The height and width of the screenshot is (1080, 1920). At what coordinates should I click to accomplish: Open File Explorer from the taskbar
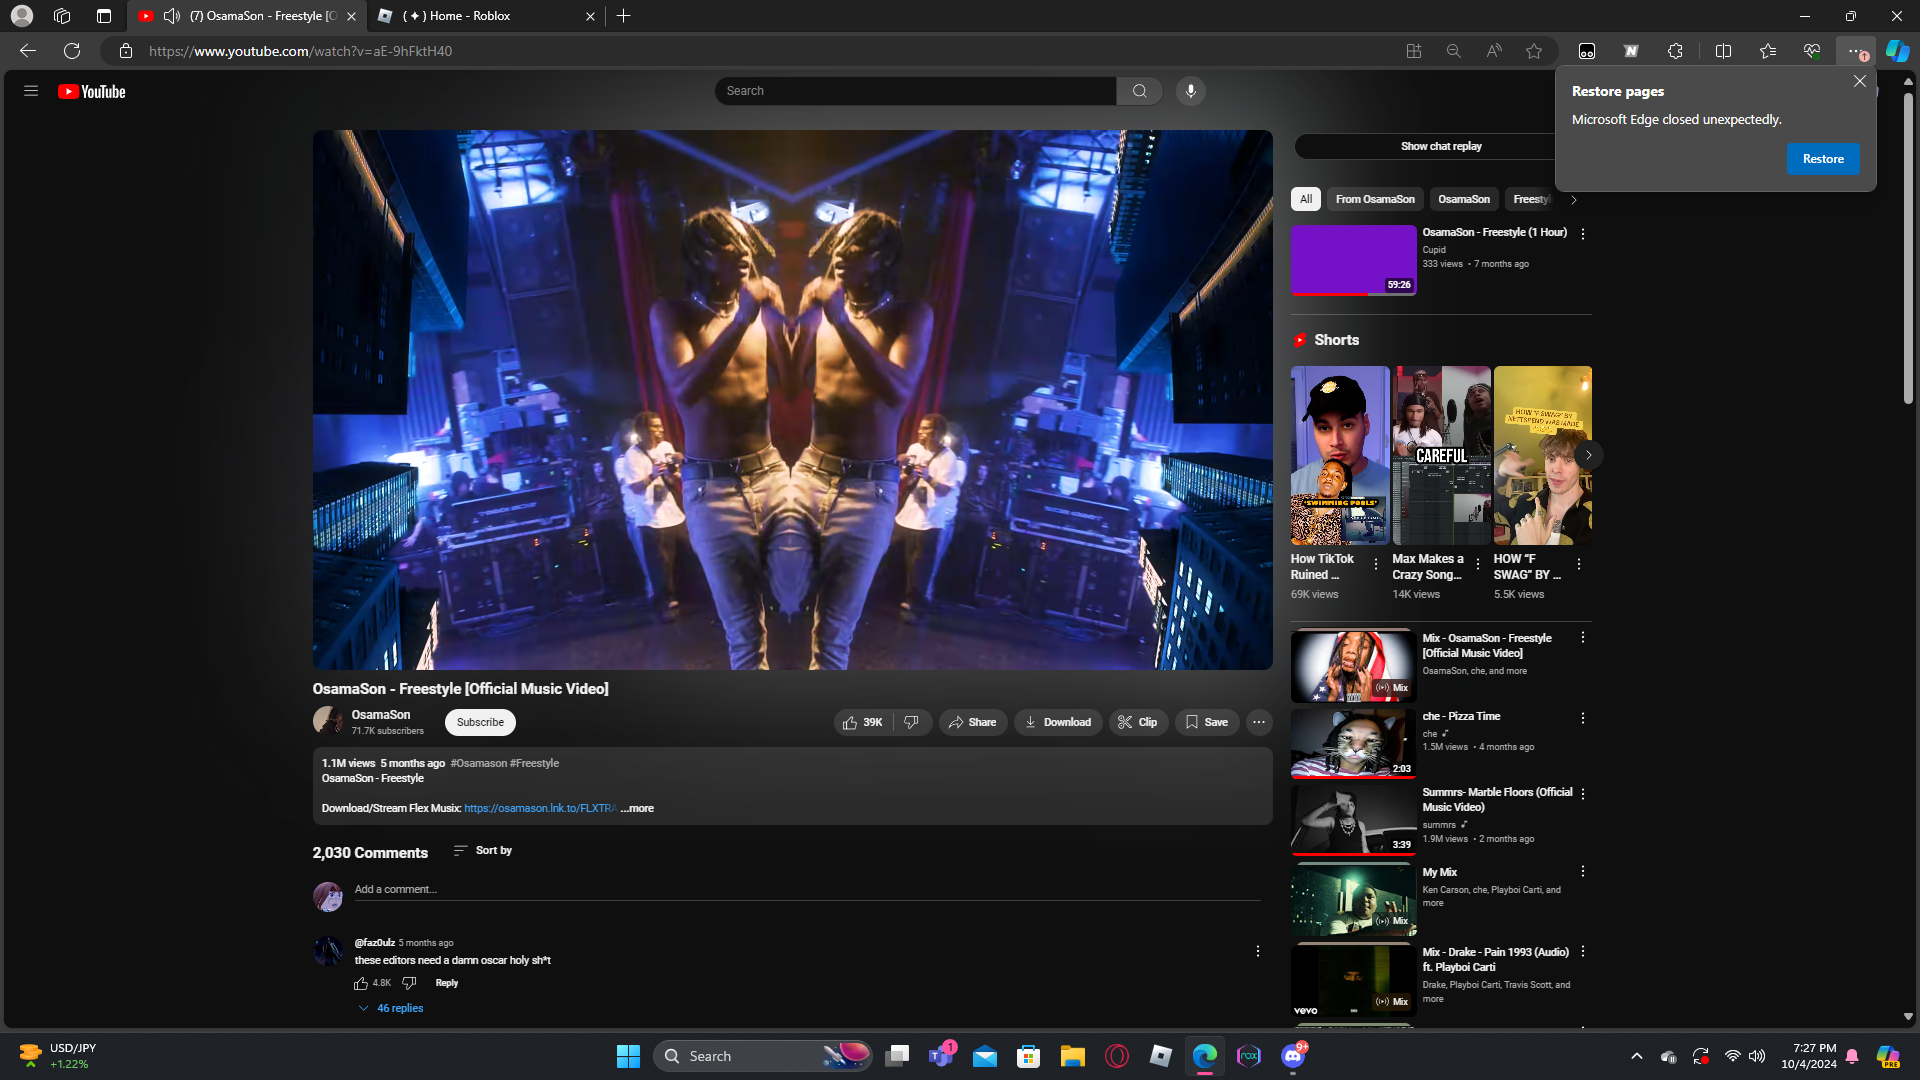click(x=1073, y=1056)
